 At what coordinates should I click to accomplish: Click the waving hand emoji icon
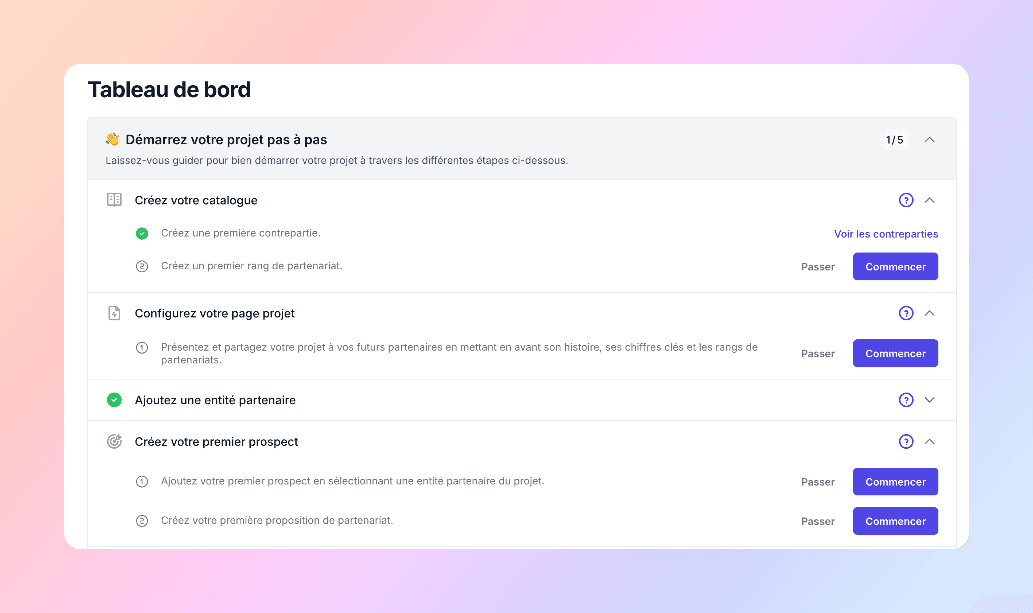[113, 139]
